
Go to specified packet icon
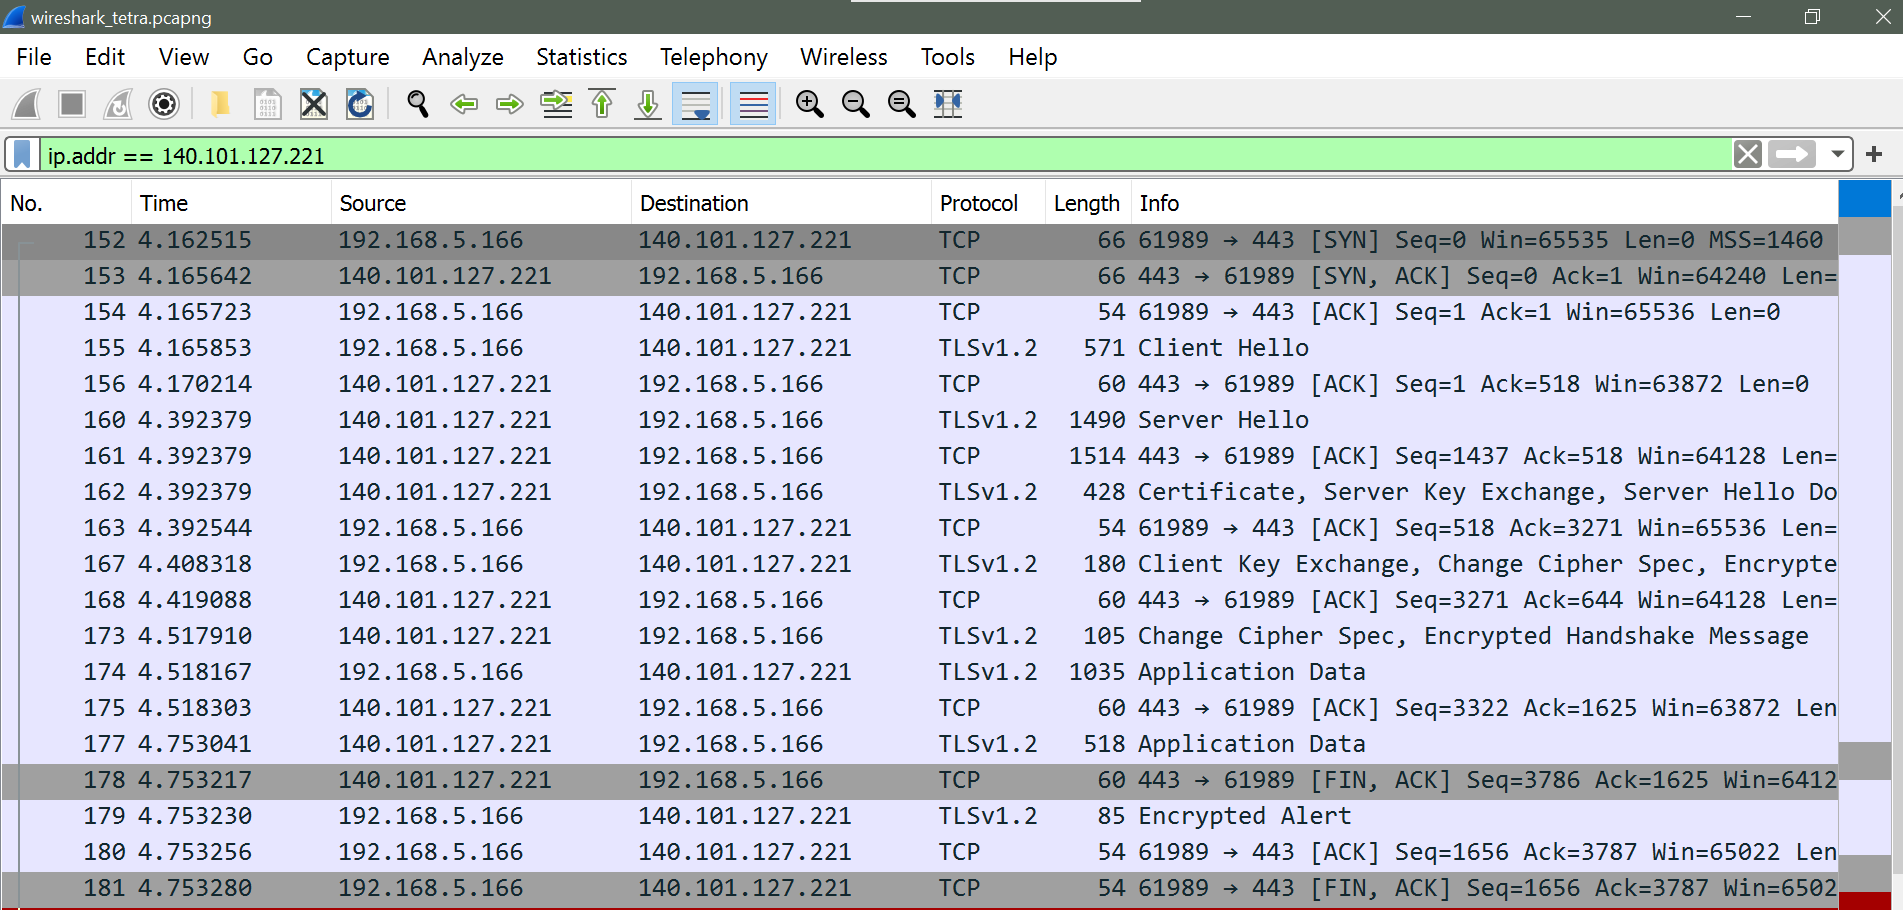[556, 104]
